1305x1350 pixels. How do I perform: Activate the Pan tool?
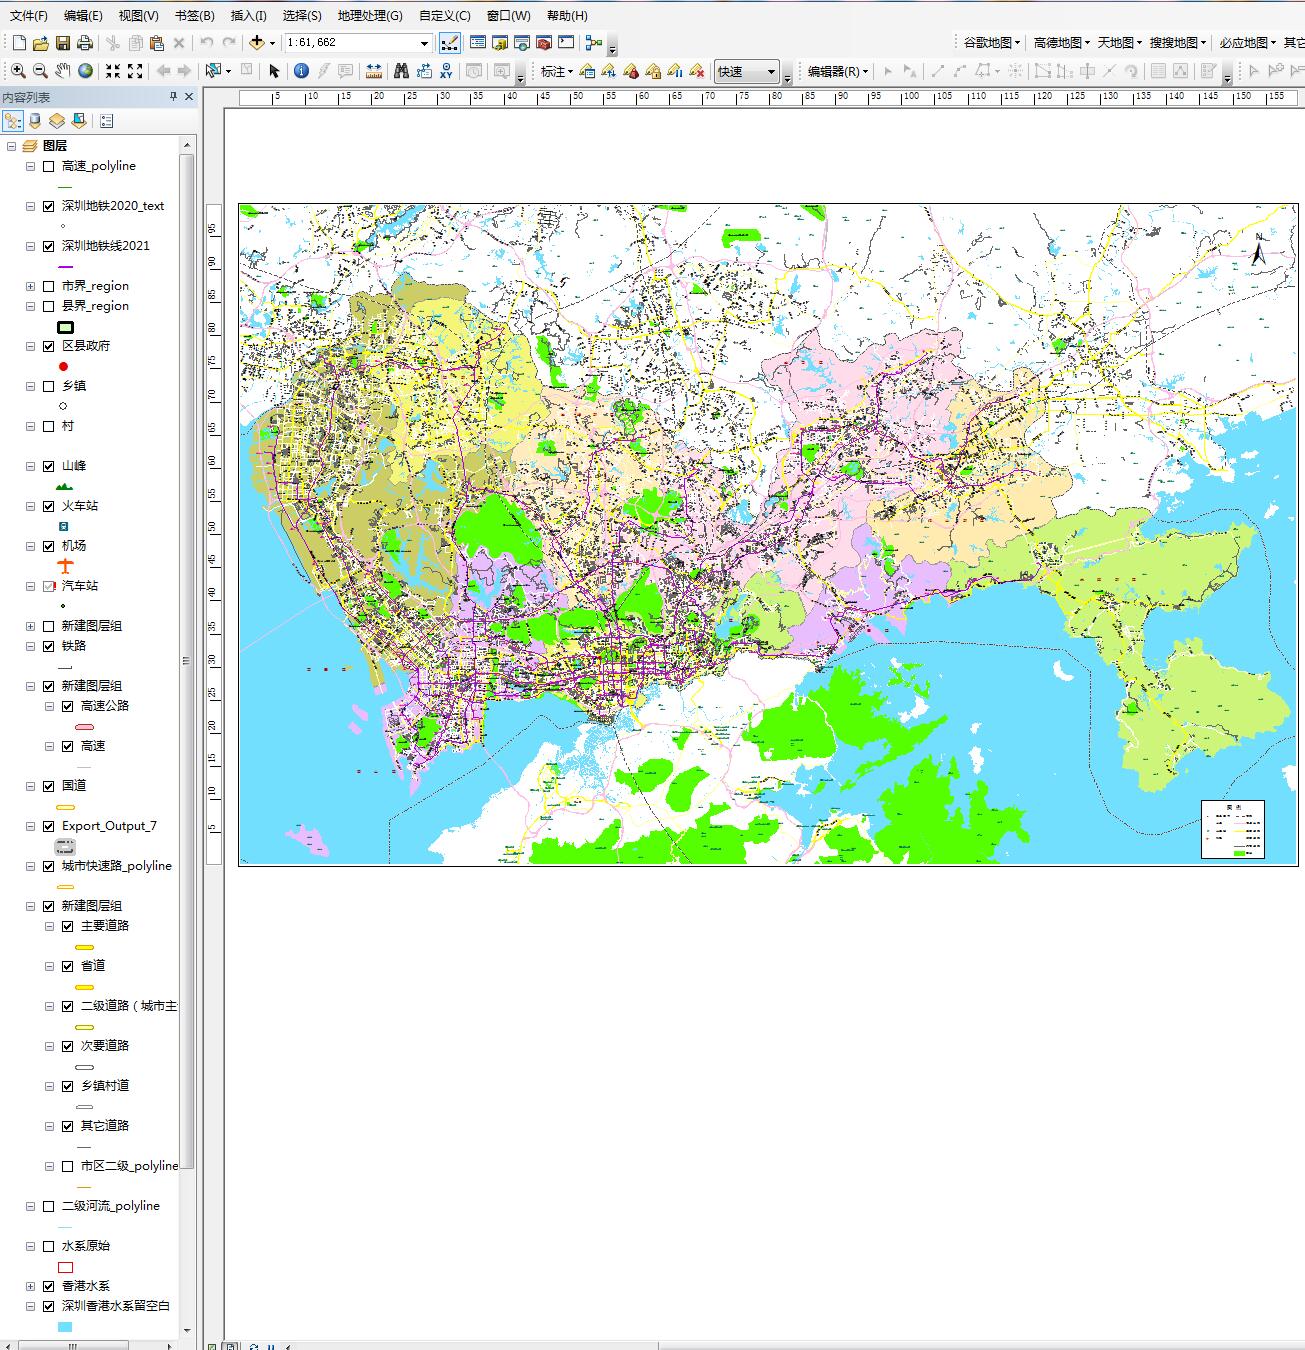click(x=62, y=72)
